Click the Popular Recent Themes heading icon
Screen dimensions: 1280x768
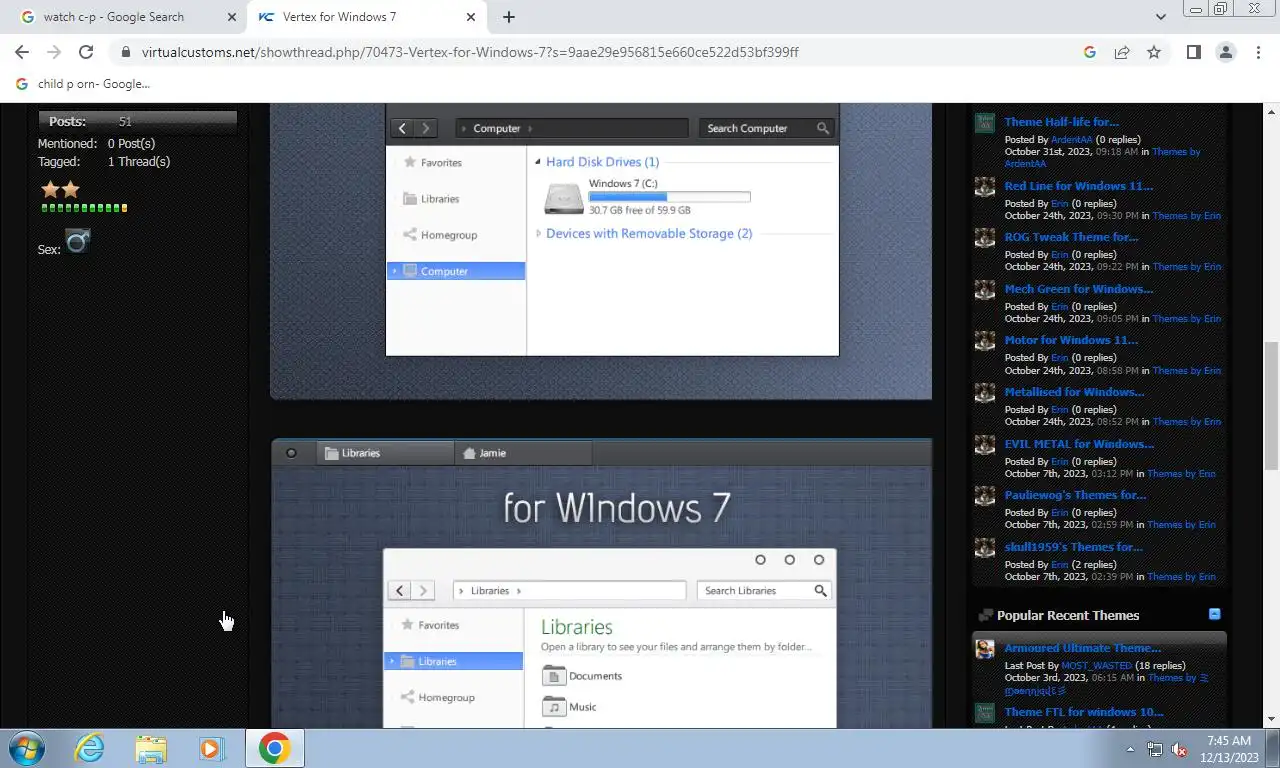click(986, 616)
